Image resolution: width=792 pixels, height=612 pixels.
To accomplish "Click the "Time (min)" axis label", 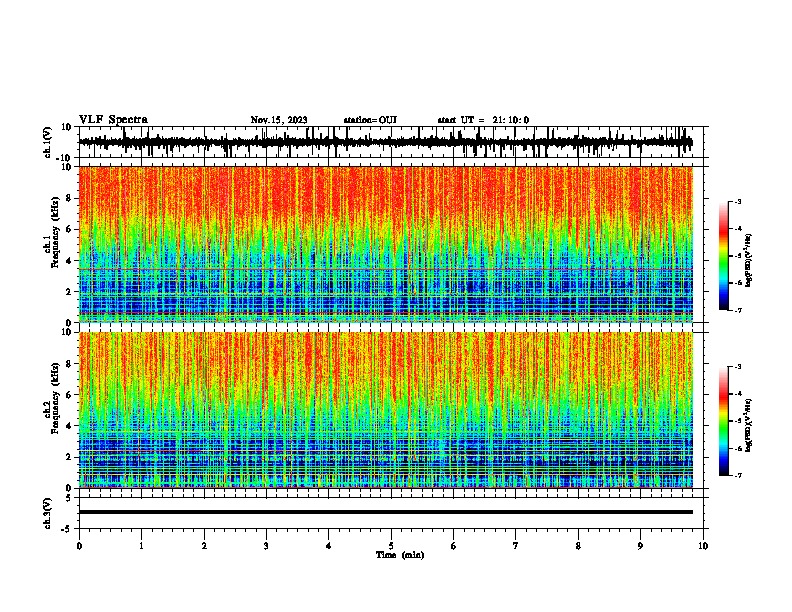I will coord(400,555).
